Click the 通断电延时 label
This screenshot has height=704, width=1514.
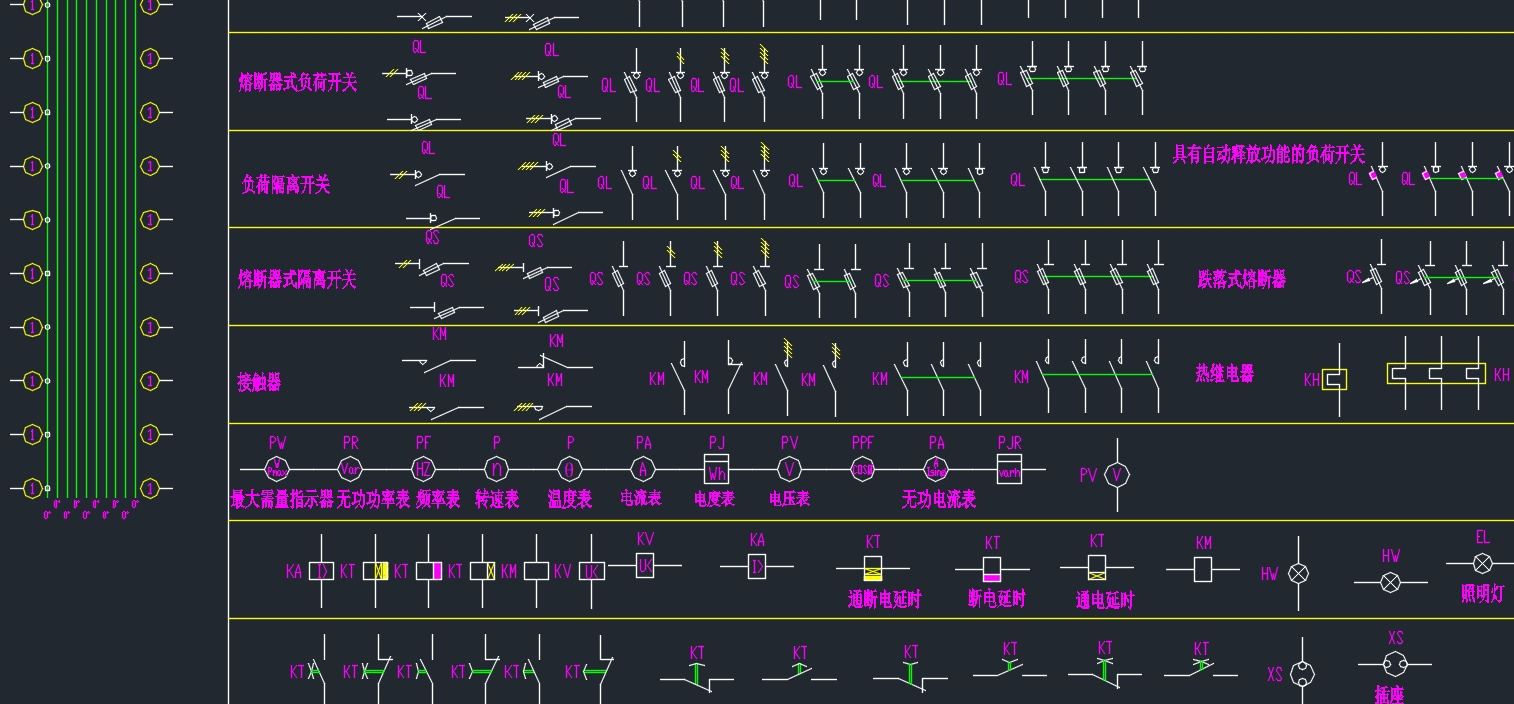[885, 599]
